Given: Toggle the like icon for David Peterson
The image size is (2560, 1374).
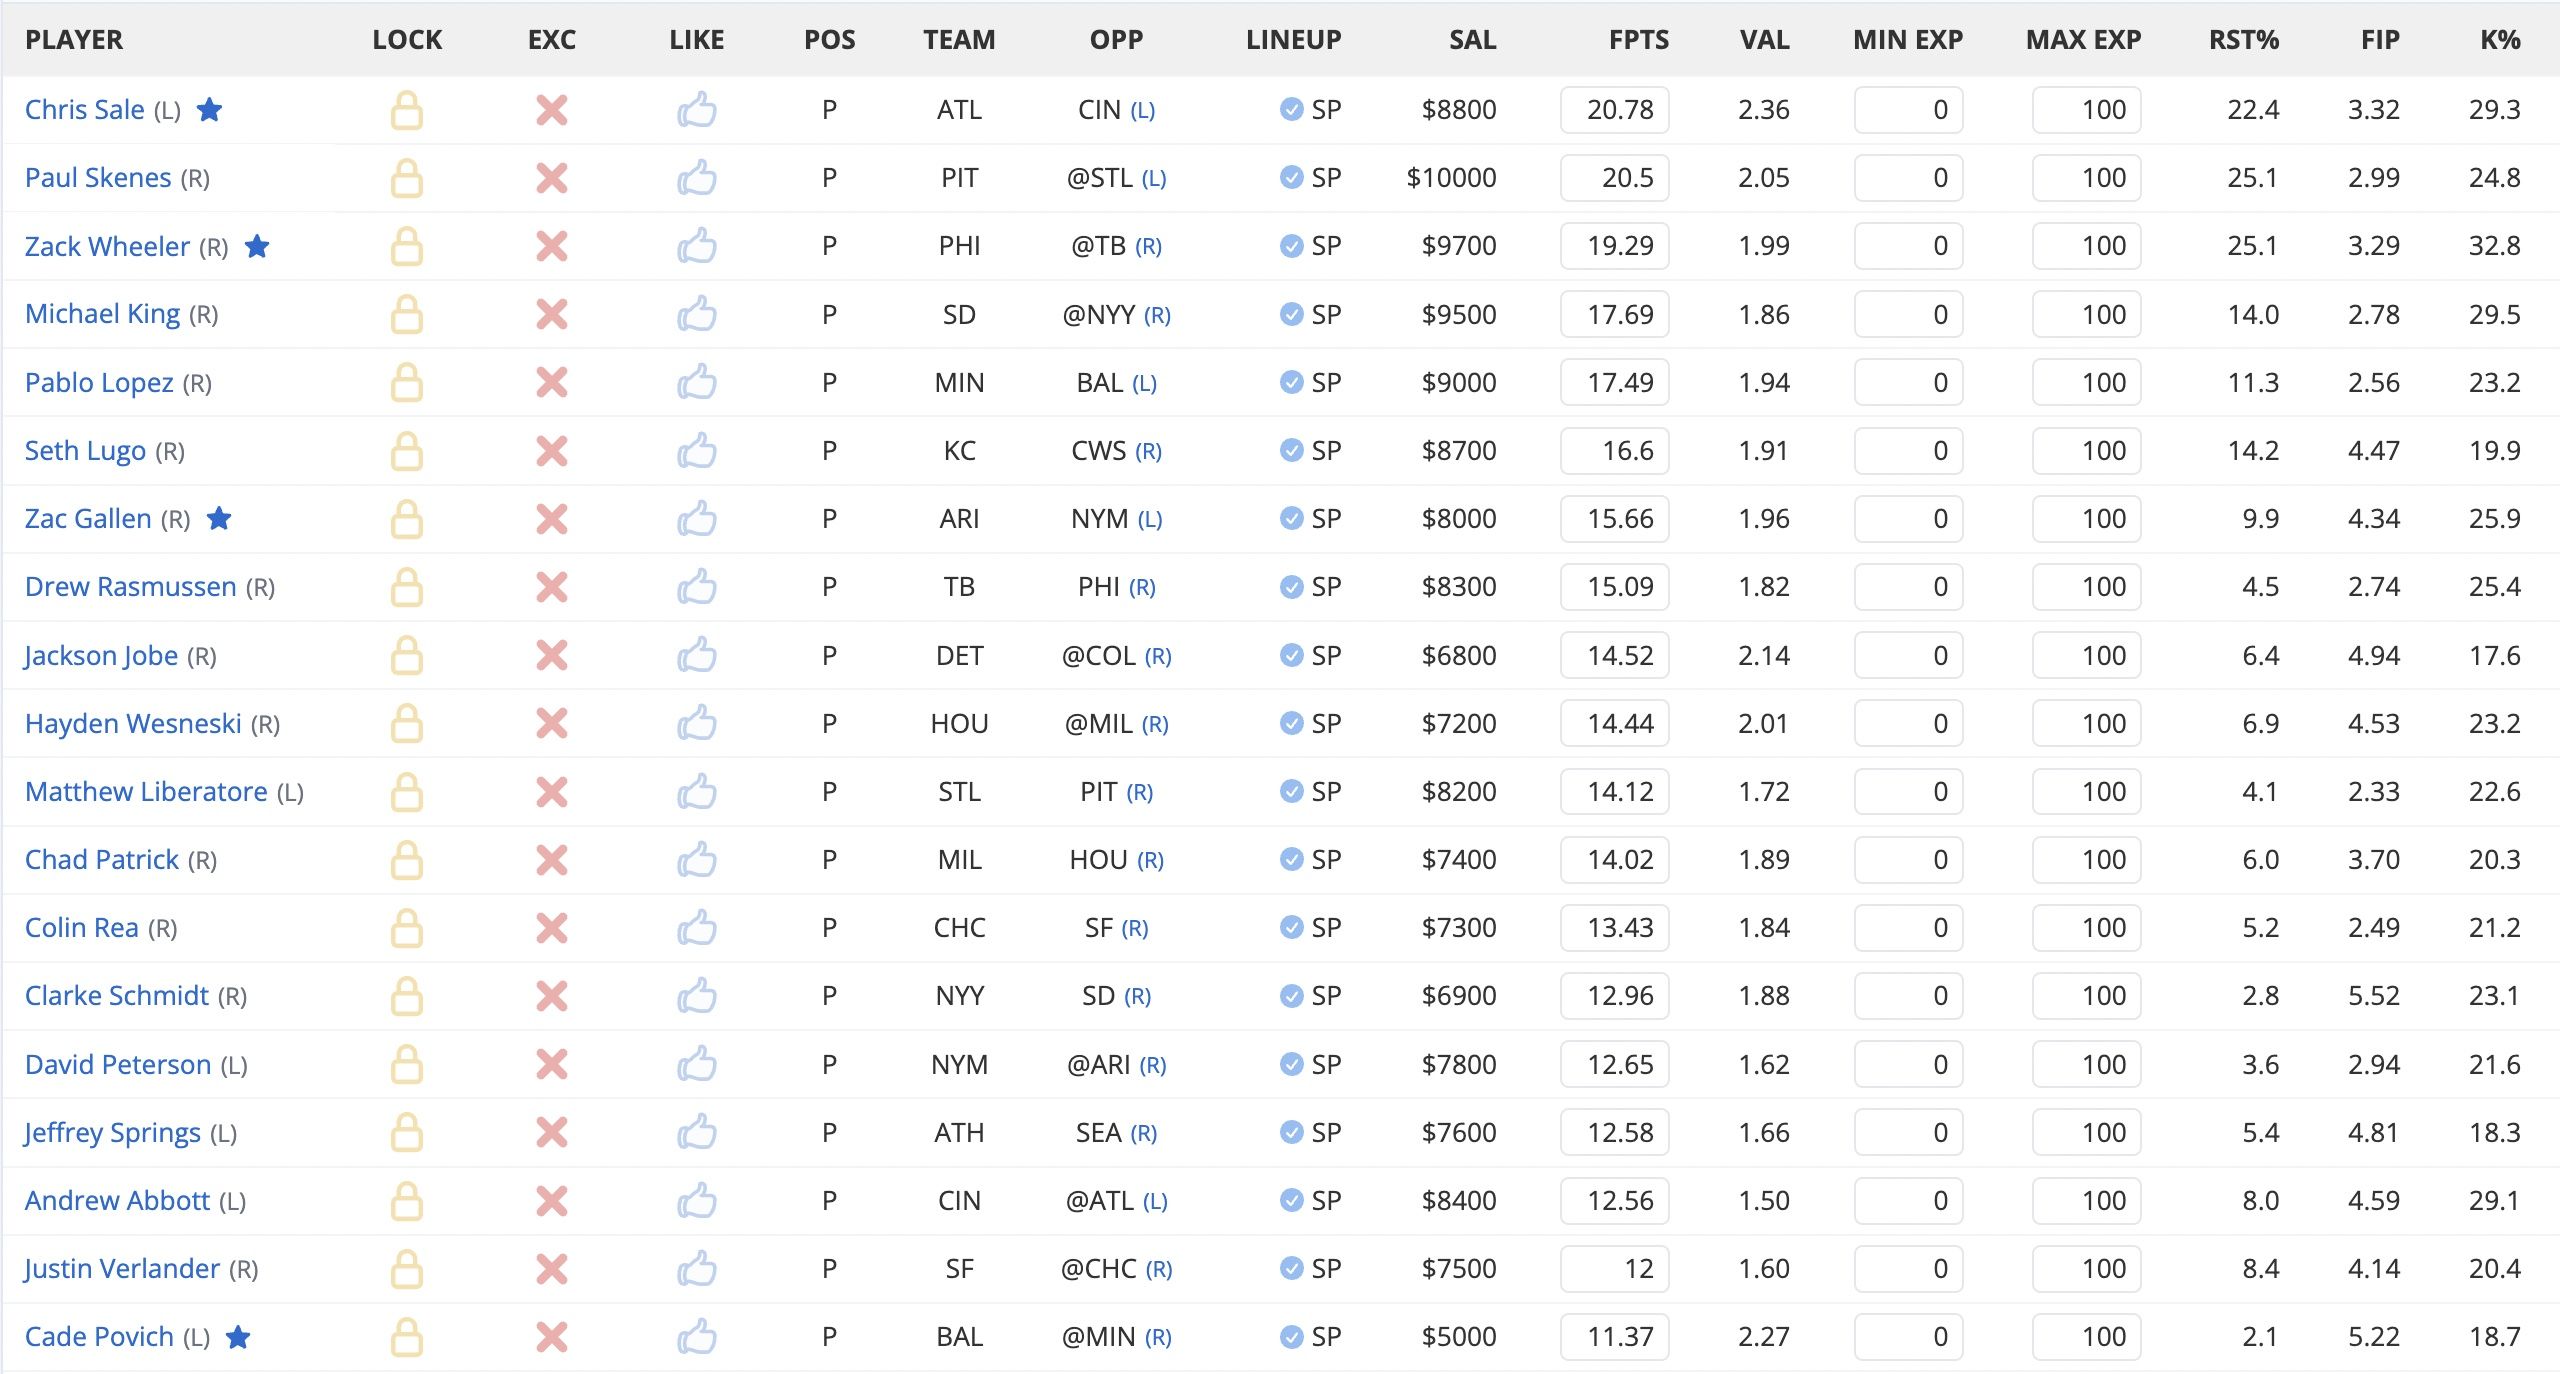Looking at the screenshot, I should tap(699, 1064).
